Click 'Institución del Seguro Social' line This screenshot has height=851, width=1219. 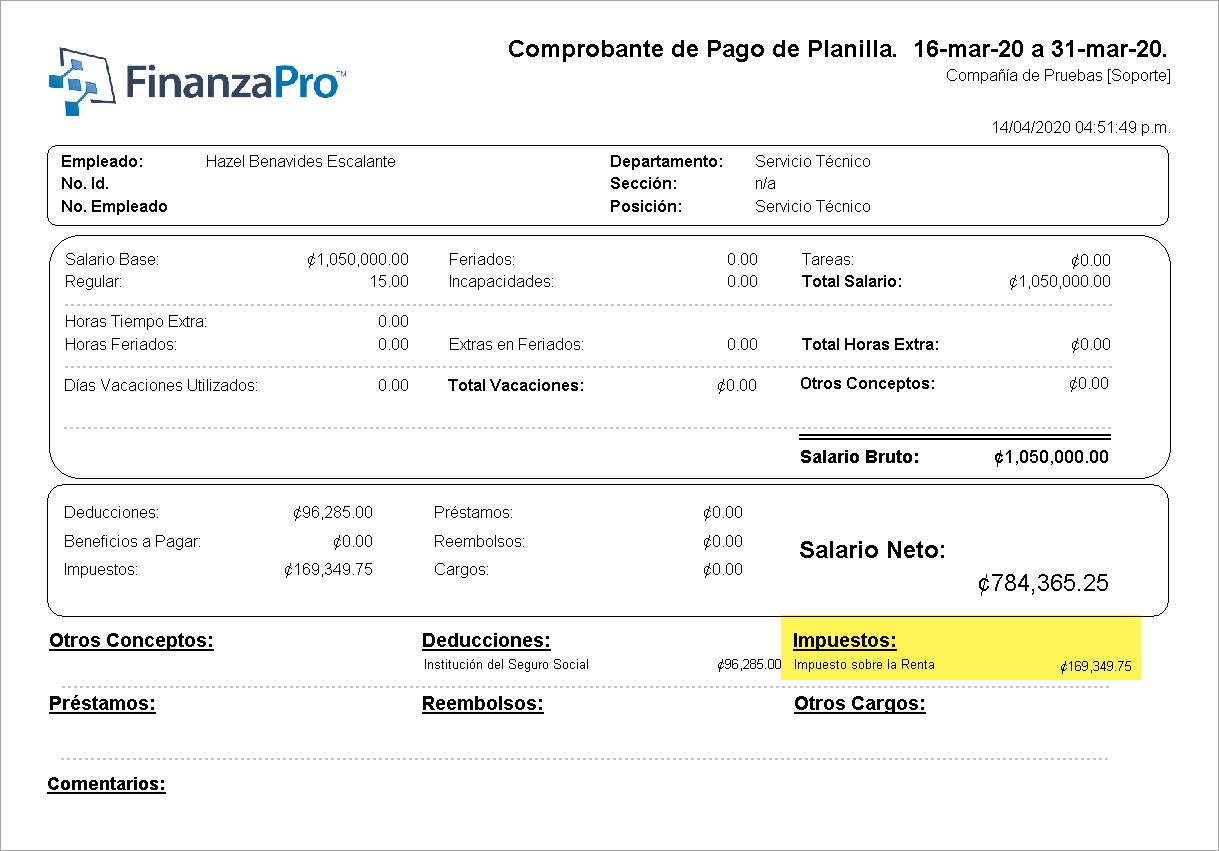507,665
